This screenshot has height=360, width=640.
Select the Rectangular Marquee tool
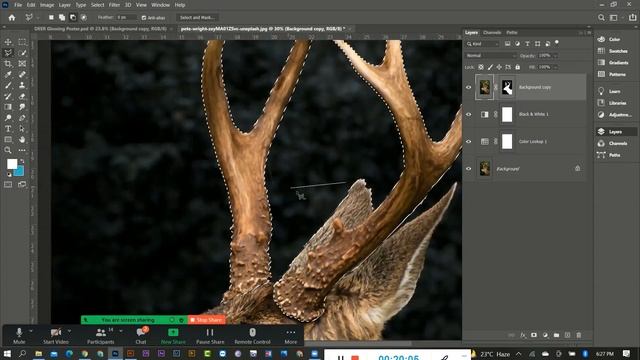click(22, 42)
